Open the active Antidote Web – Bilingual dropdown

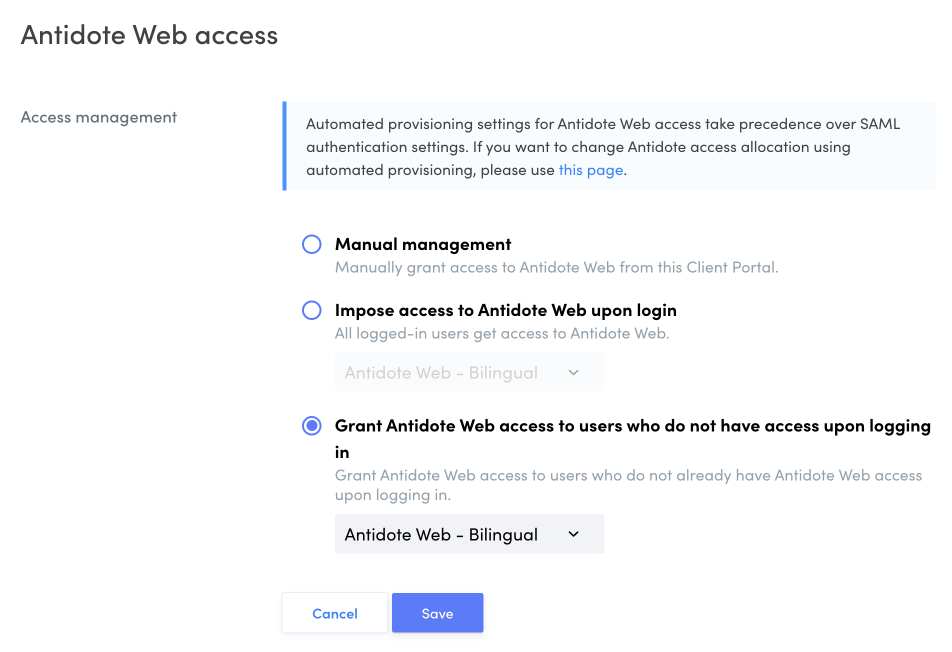(x=469, y=534)
